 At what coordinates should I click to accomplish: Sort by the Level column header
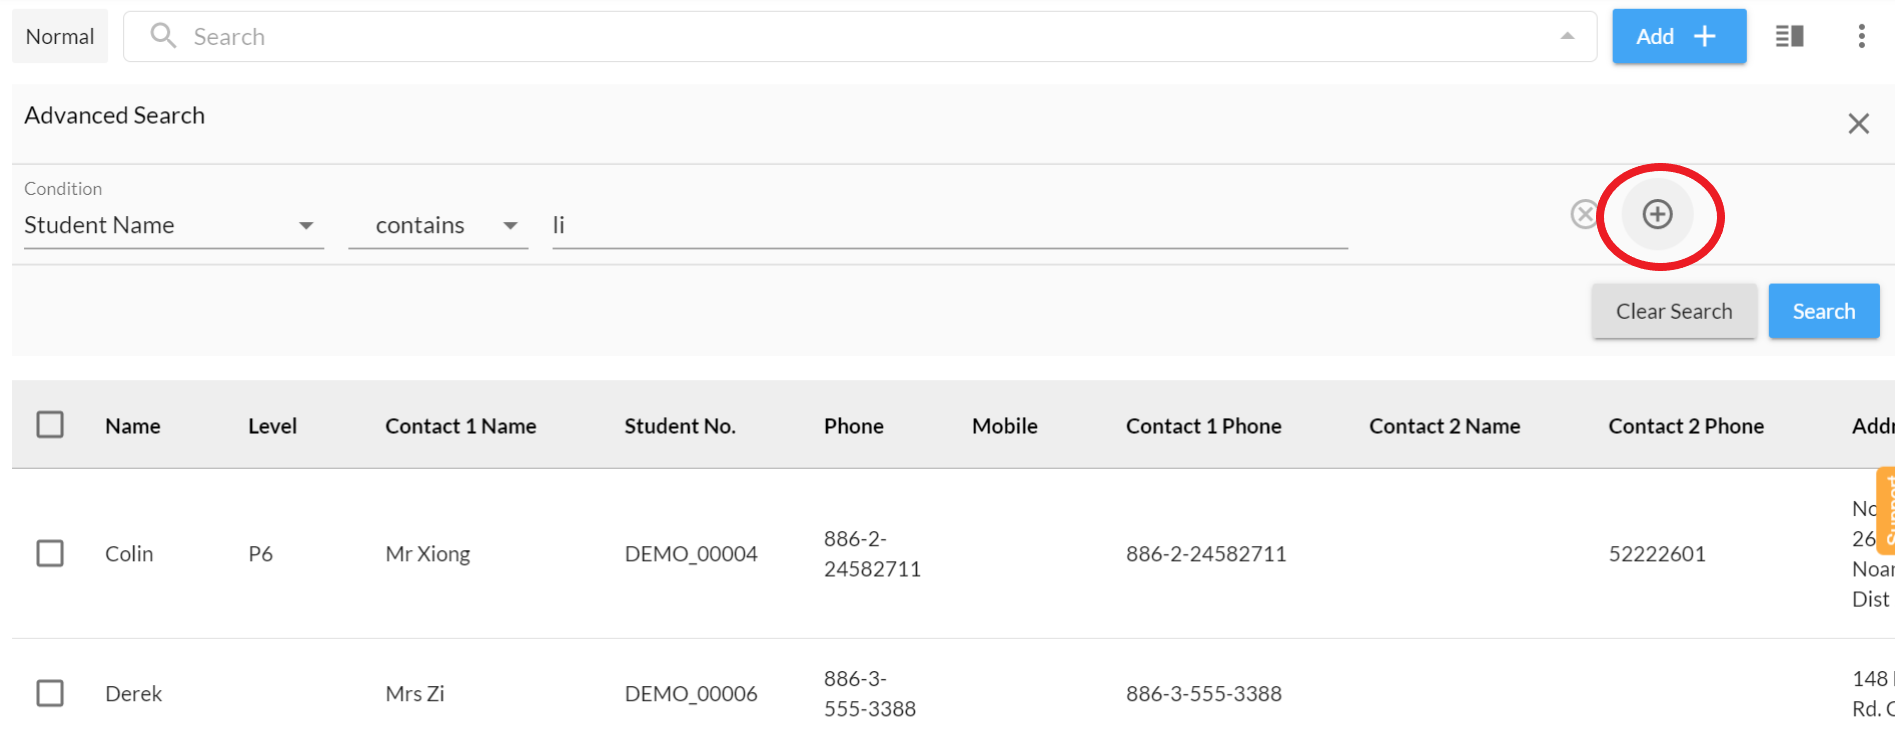[272, 426]
